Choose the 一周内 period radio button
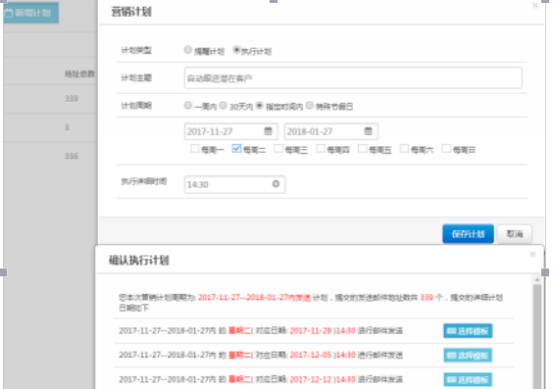Viewport: 554px width, 389px height. [x=188, y=105]
